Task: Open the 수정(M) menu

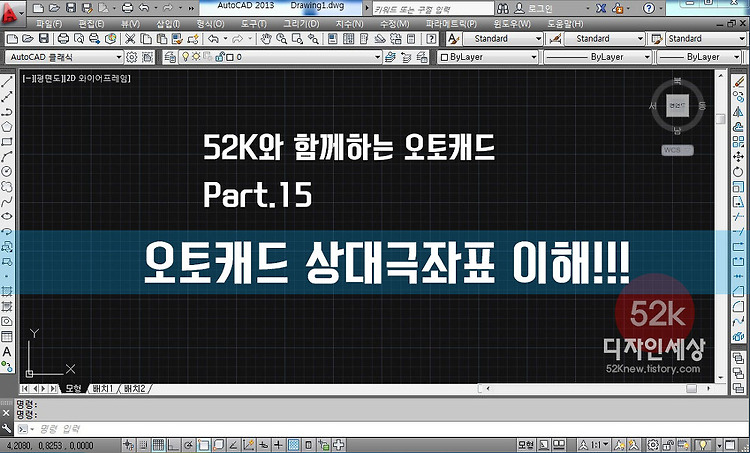Action: point(395,24)
